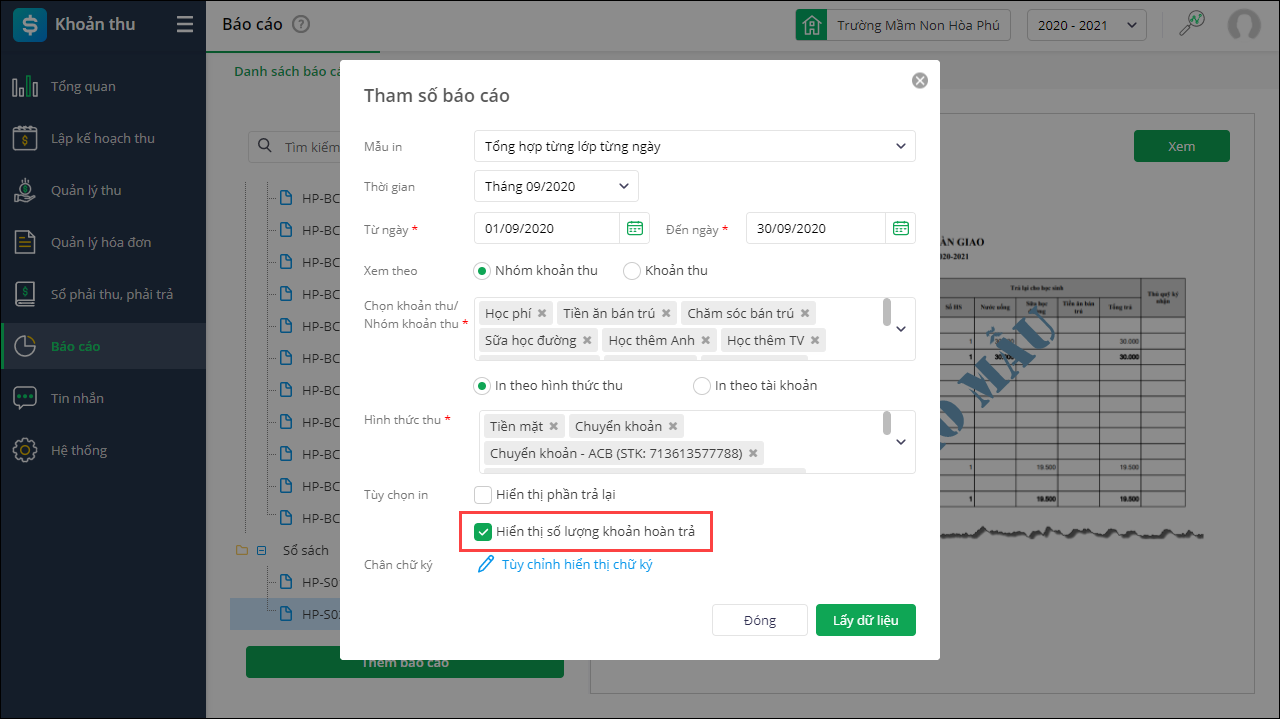Click the Quản lý thu hand-coin icon
Viewport: 1280px width, 719px height.
coord(25,190)
